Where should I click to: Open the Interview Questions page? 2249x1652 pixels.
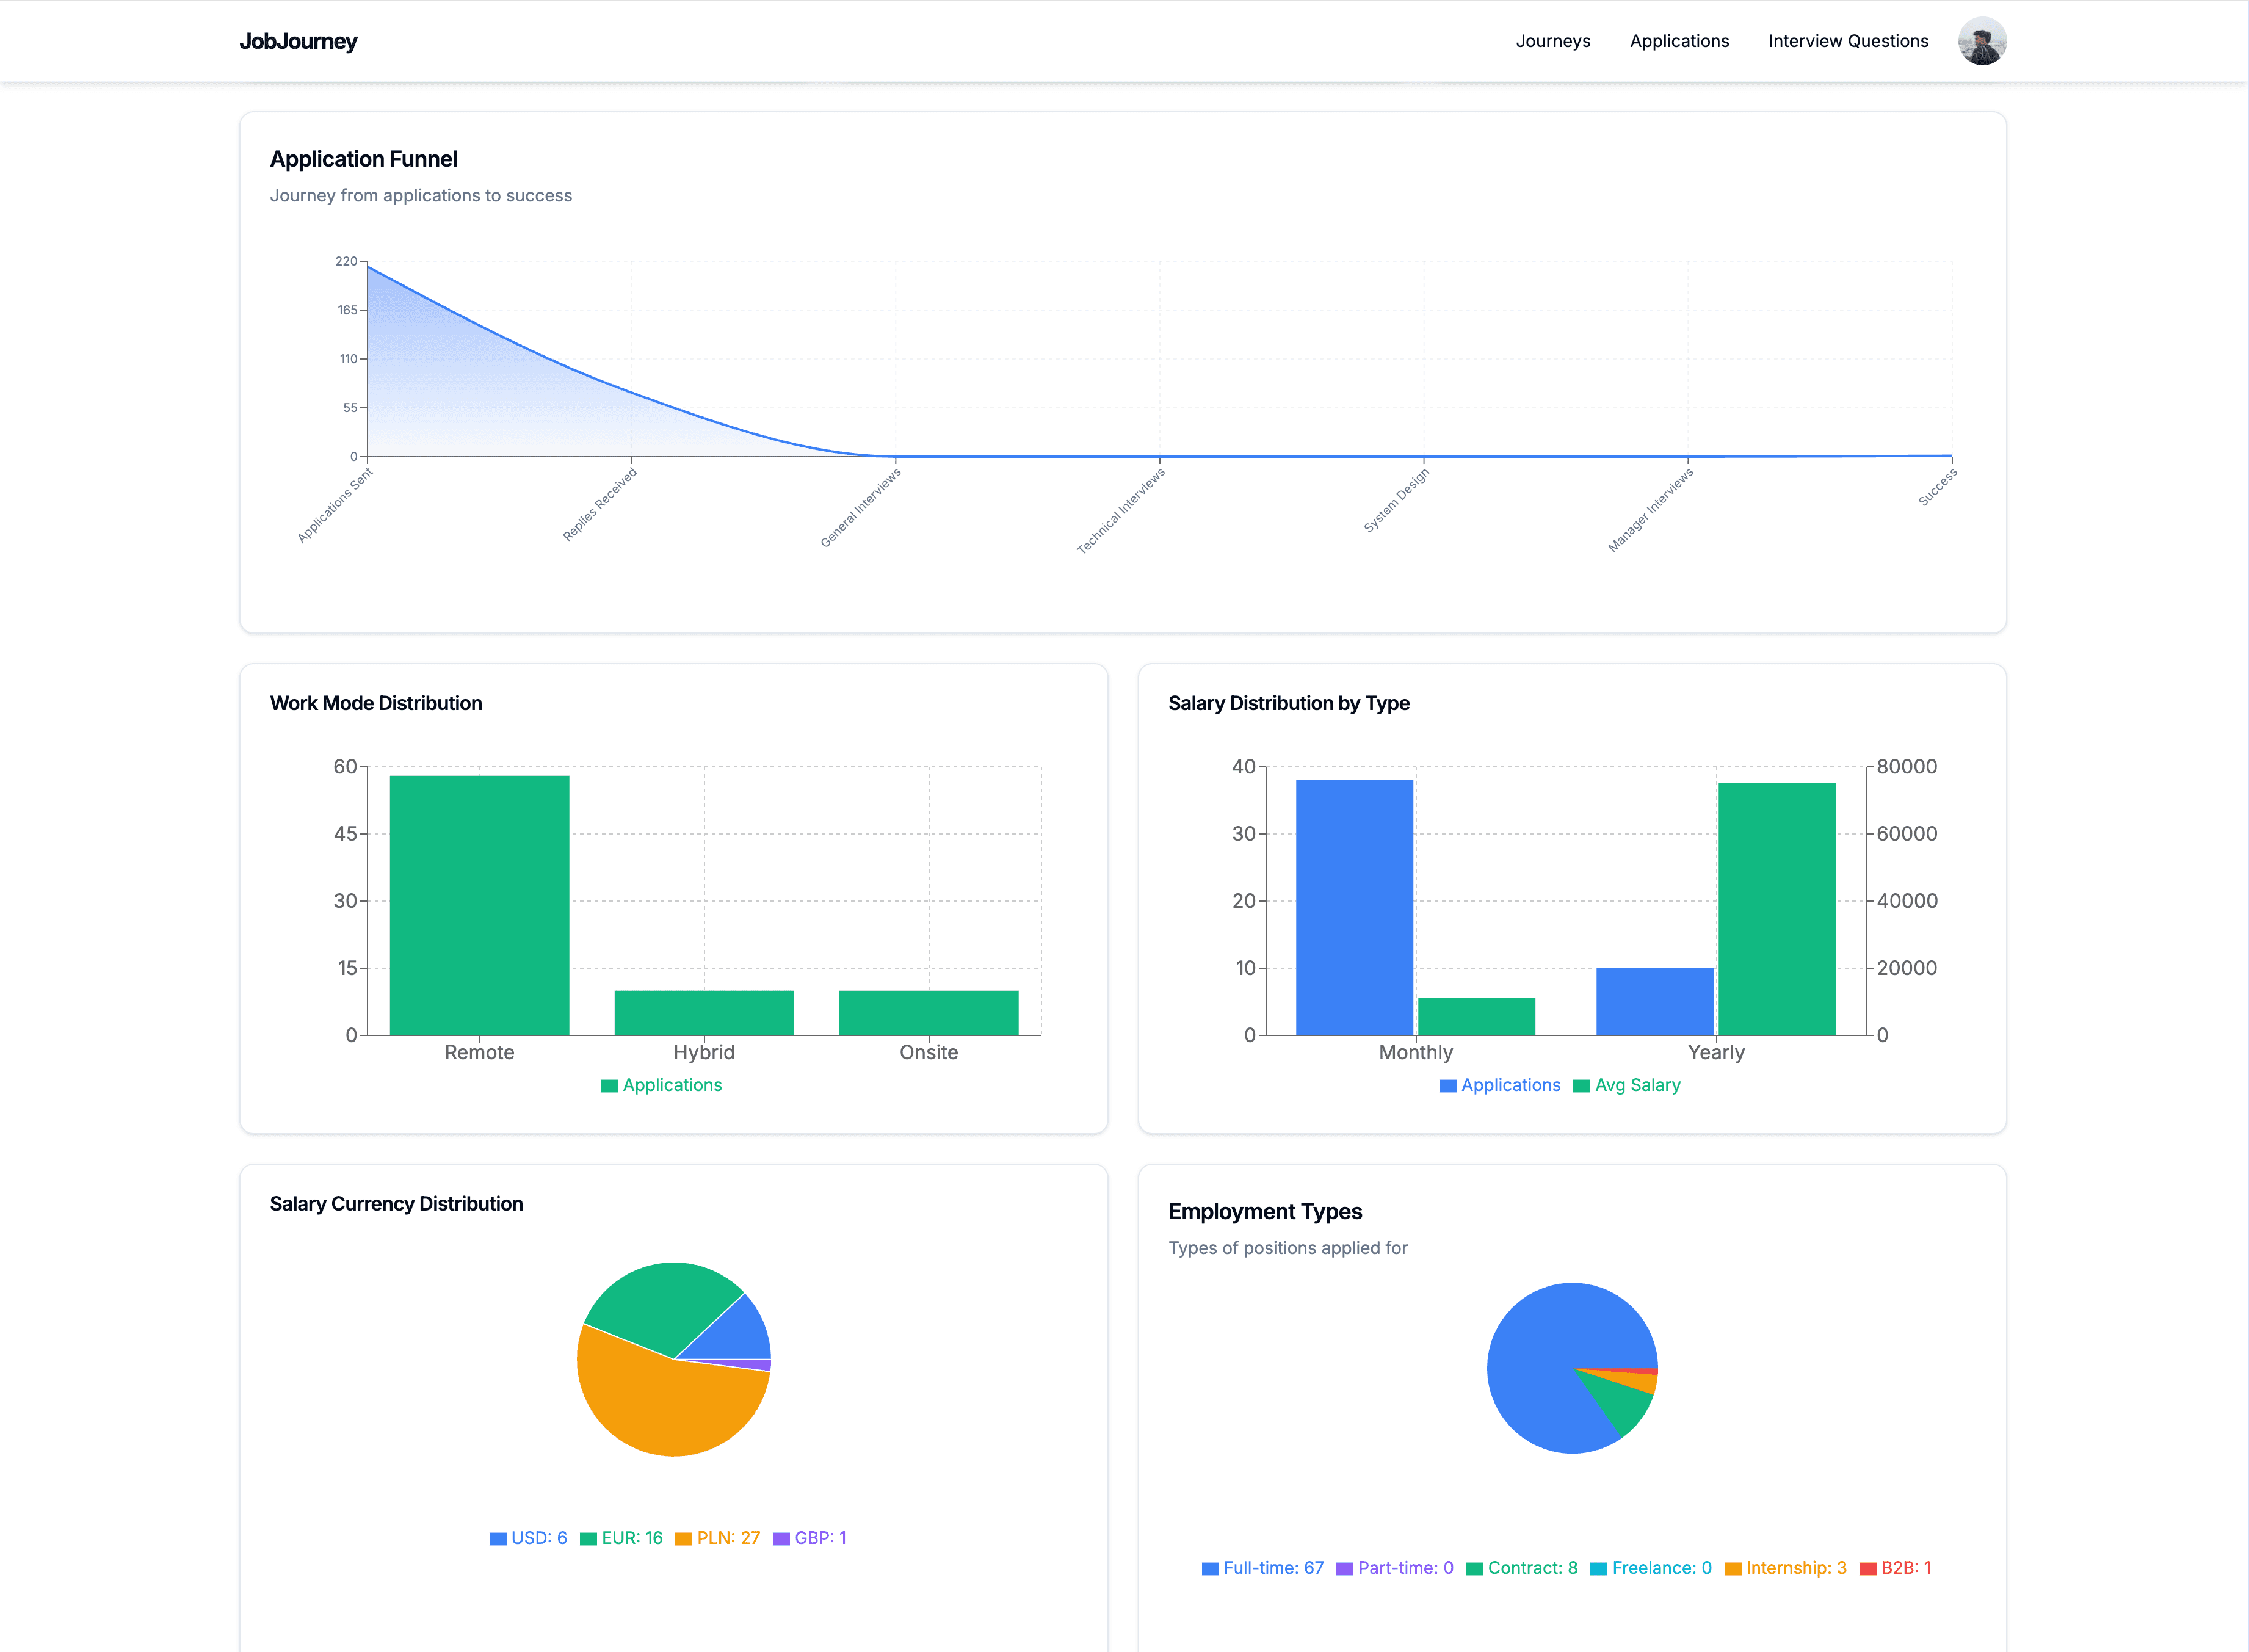point(1848,41)
